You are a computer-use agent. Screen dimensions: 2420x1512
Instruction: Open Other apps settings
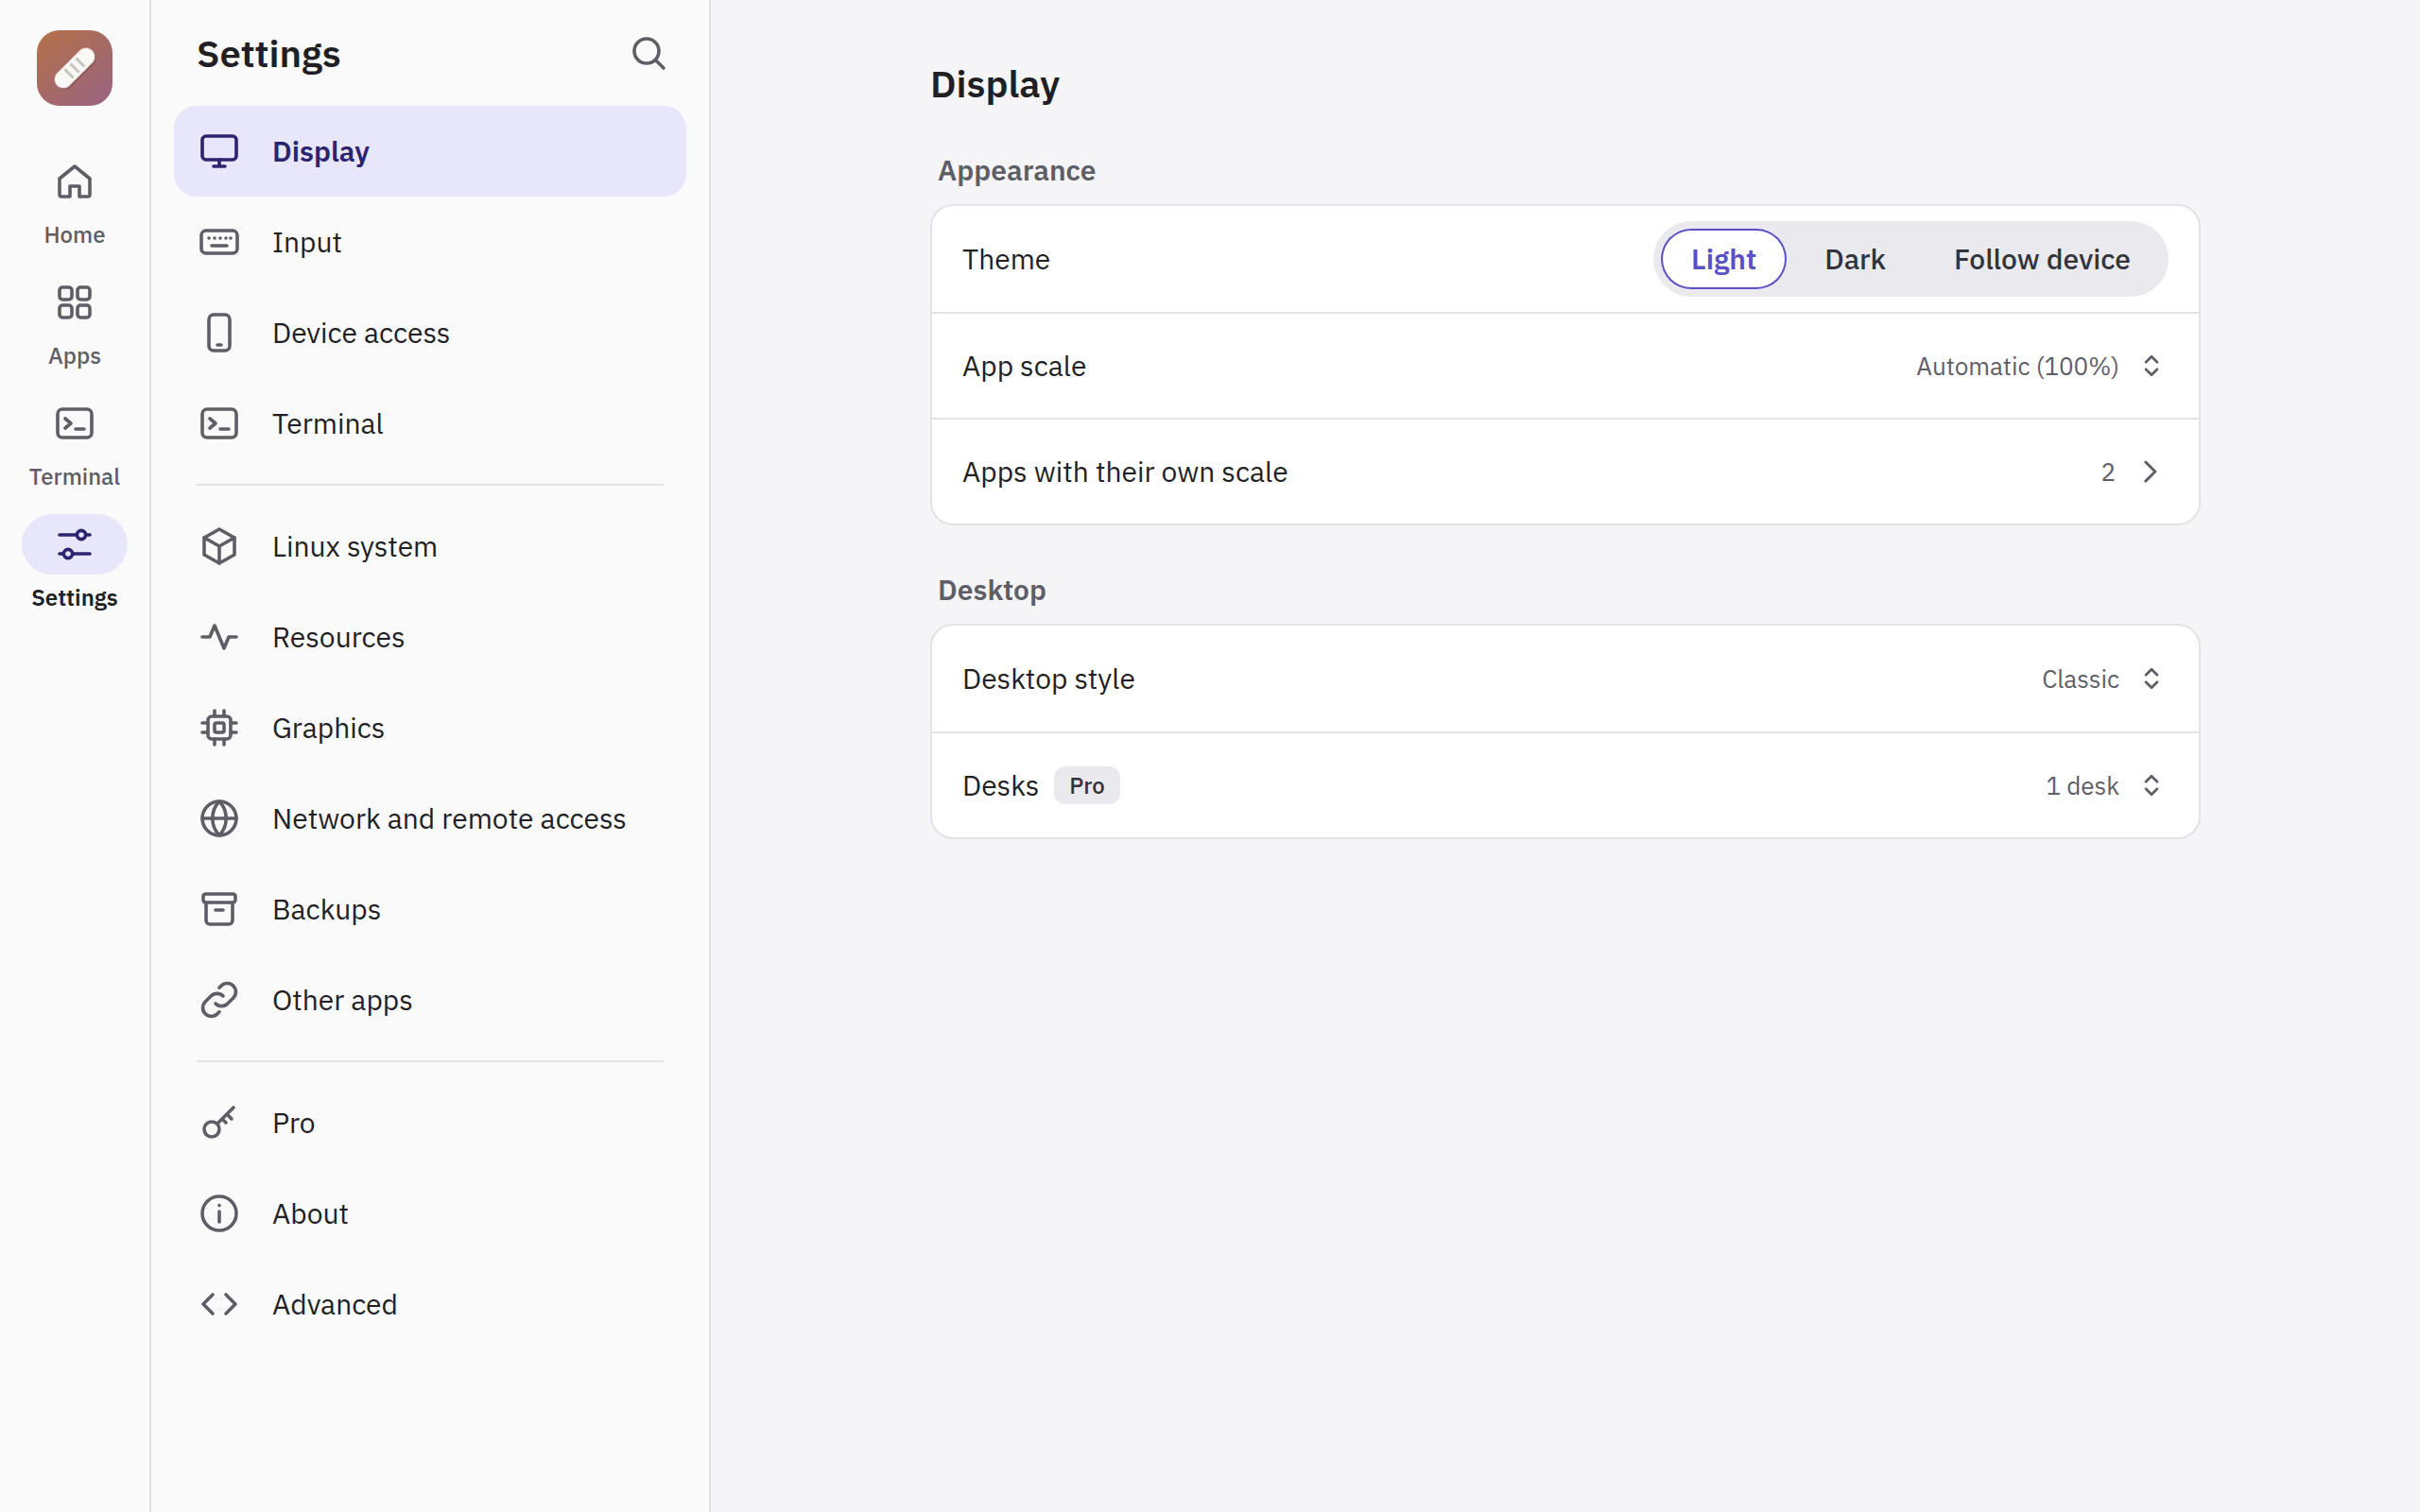(430, 1000)
